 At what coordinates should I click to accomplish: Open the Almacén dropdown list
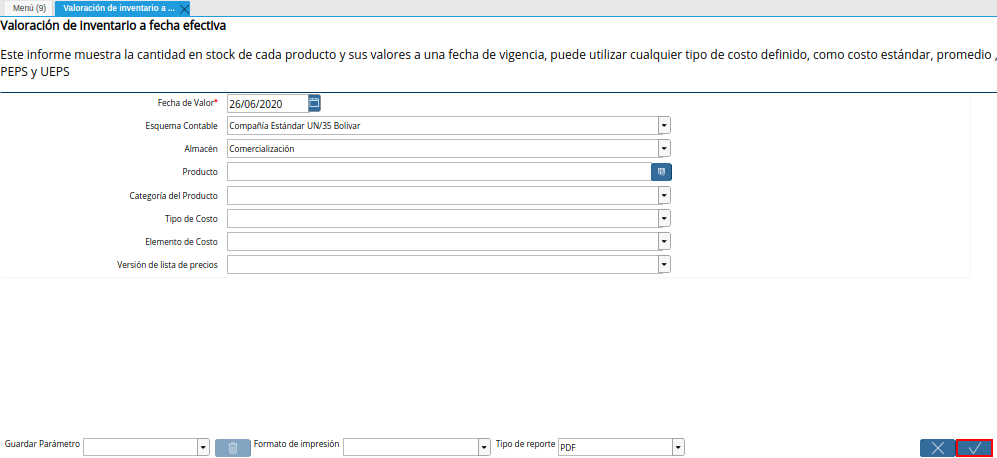coord(664,148)
